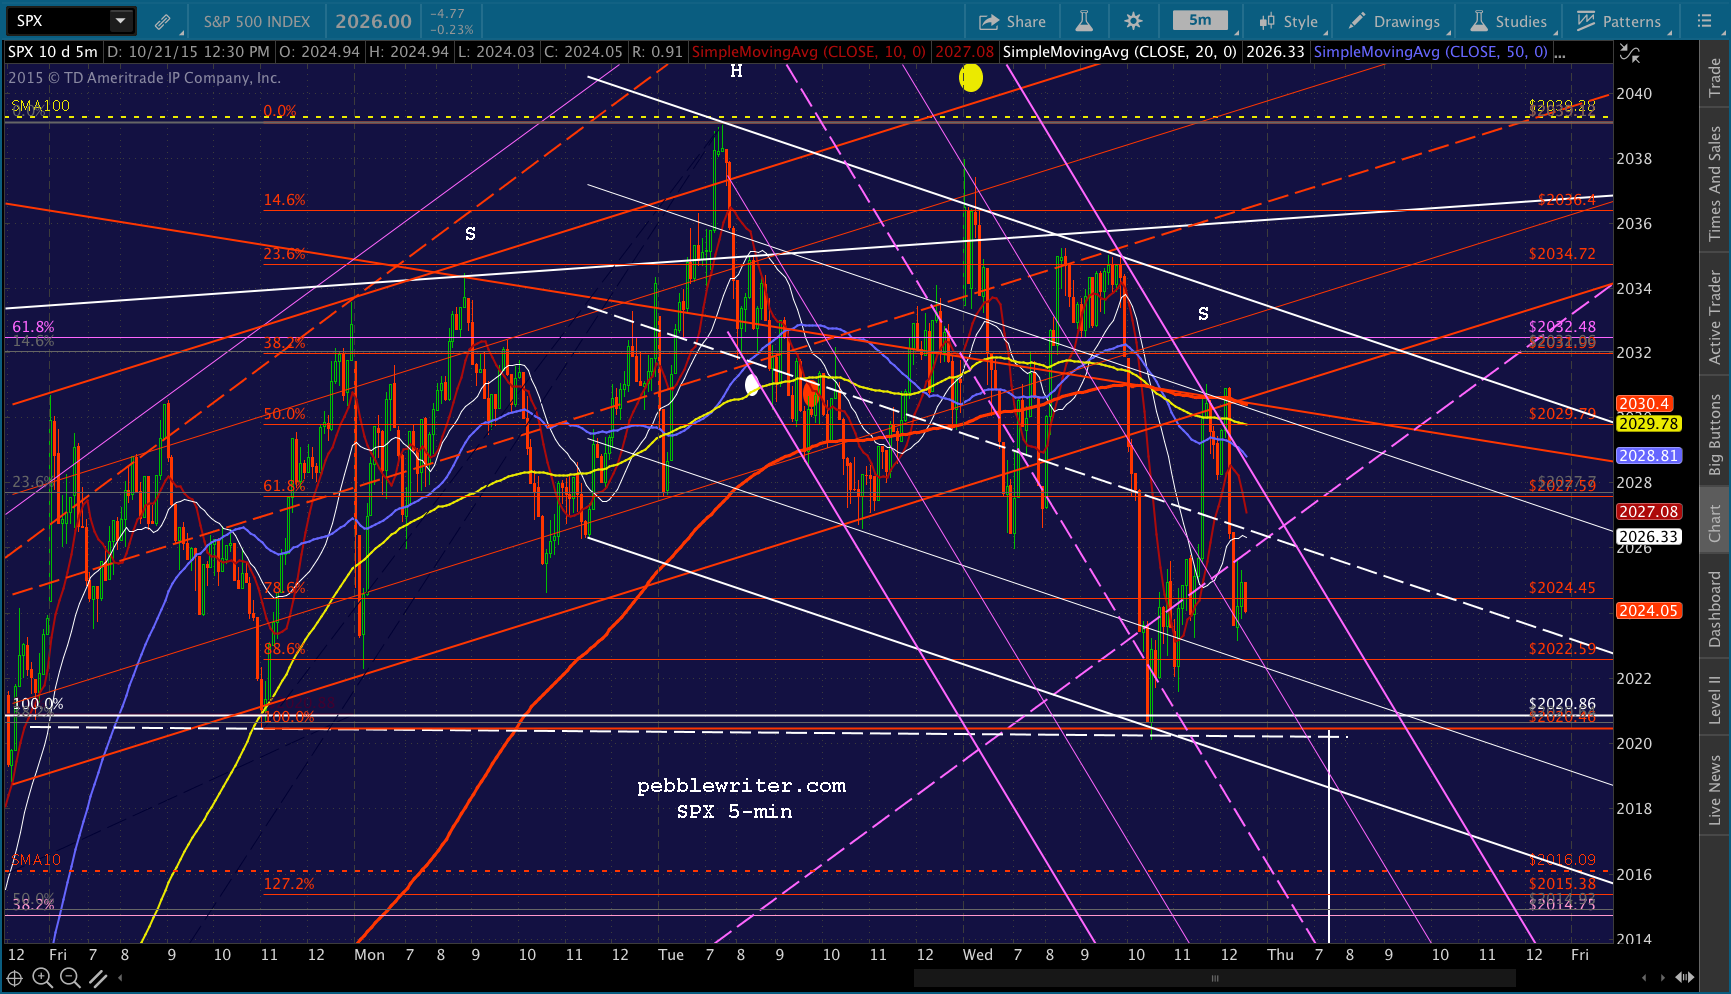Open chart settings gear icon

[x=1133, y=21]
